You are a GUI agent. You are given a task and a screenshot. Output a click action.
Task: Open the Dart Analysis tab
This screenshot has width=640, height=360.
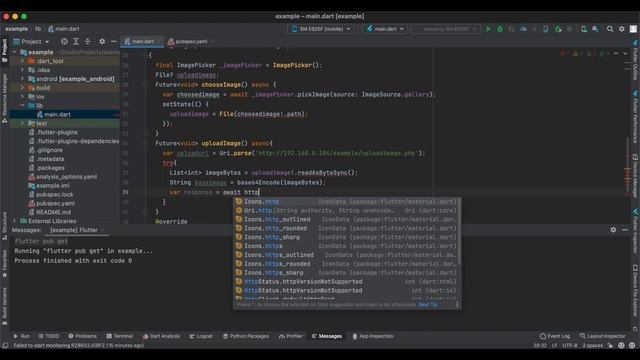point(161,336)
